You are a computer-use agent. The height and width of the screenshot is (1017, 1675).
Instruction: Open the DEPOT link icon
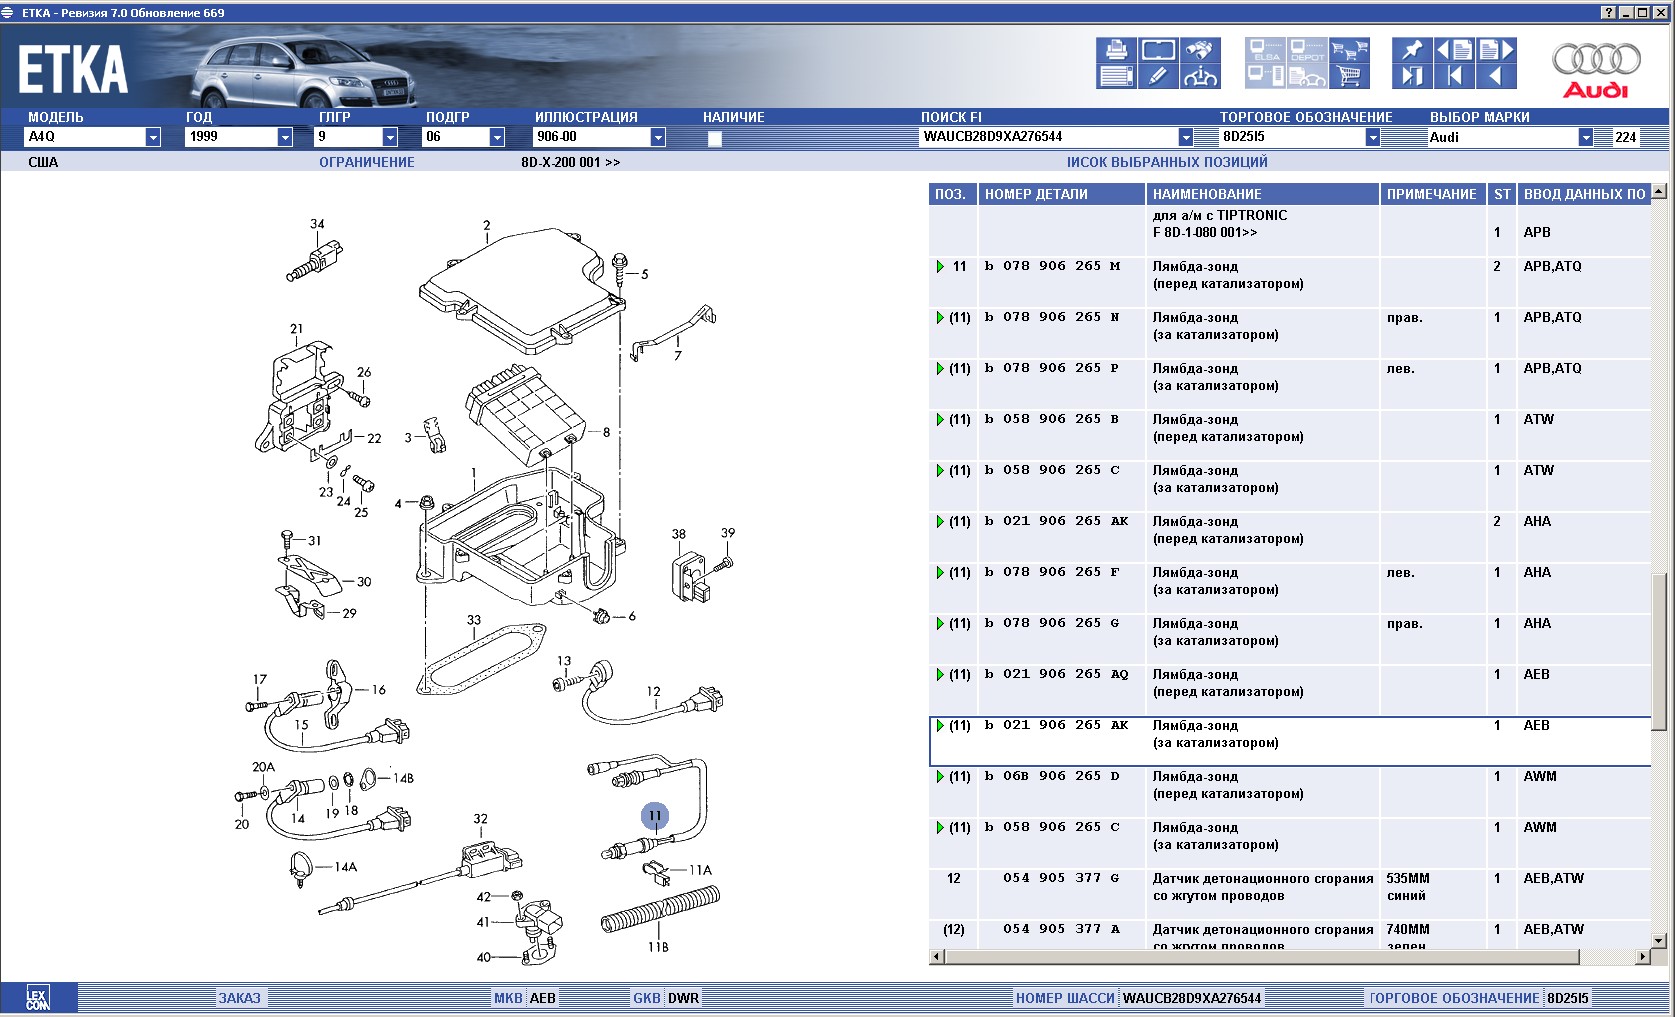coord(1307,50)
